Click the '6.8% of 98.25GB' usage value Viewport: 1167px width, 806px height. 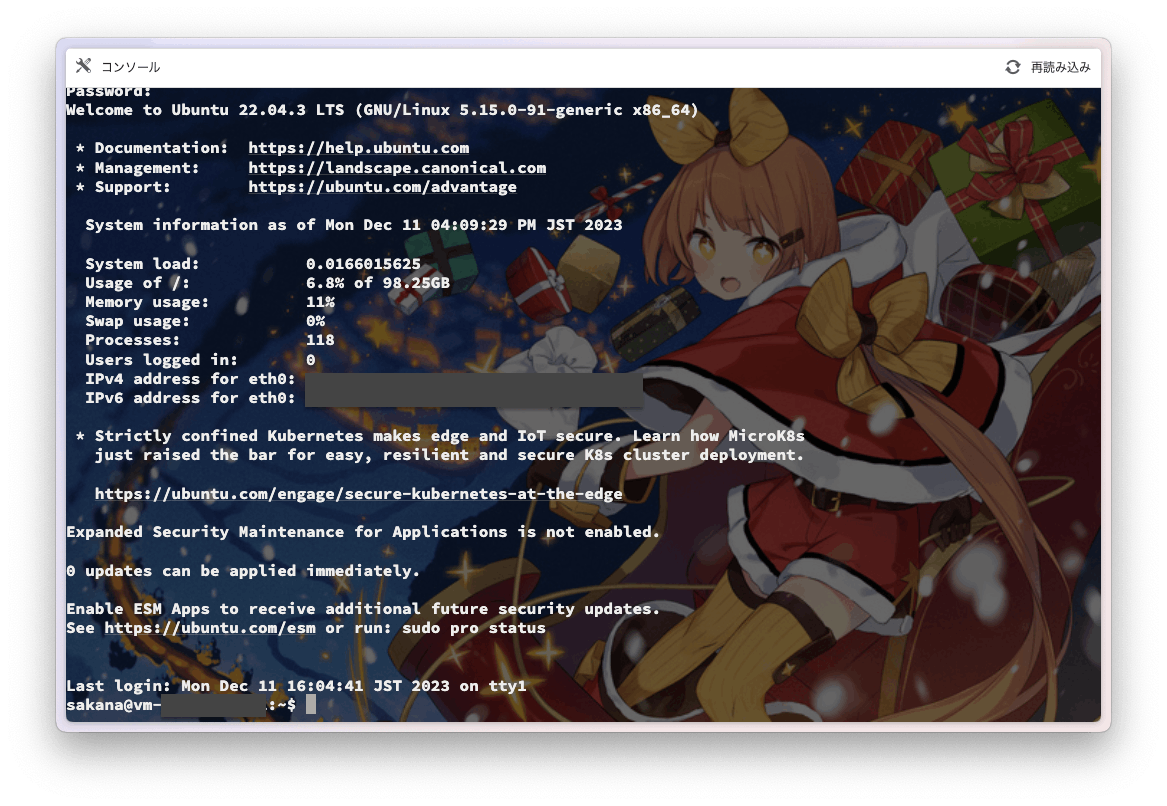click(x=378, y=283)
